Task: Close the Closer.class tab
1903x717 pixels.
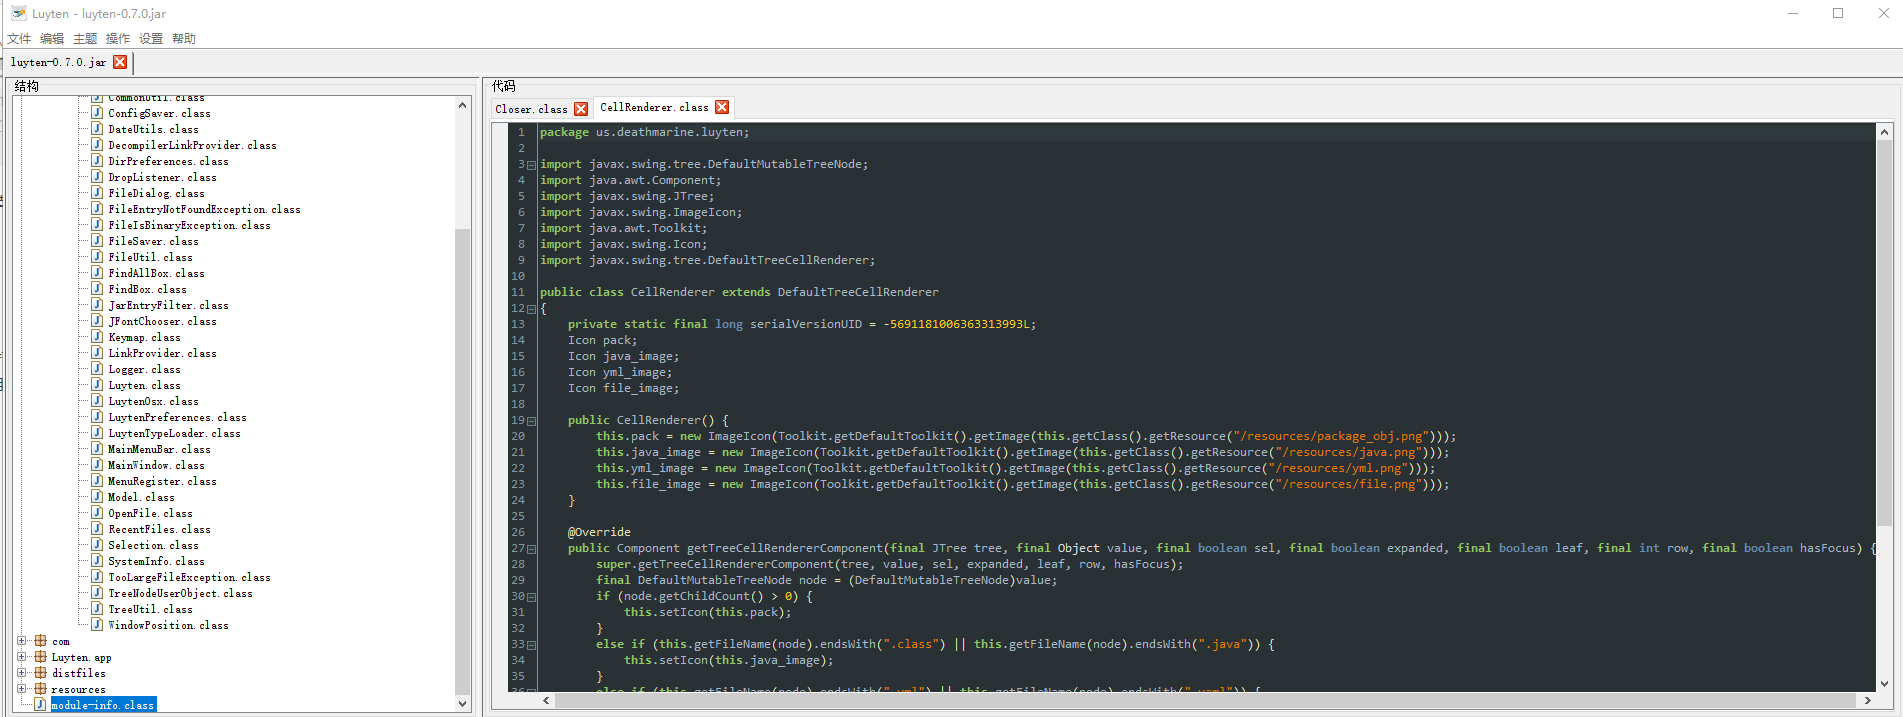Action: pyautogui.click(x=581, y=109)
